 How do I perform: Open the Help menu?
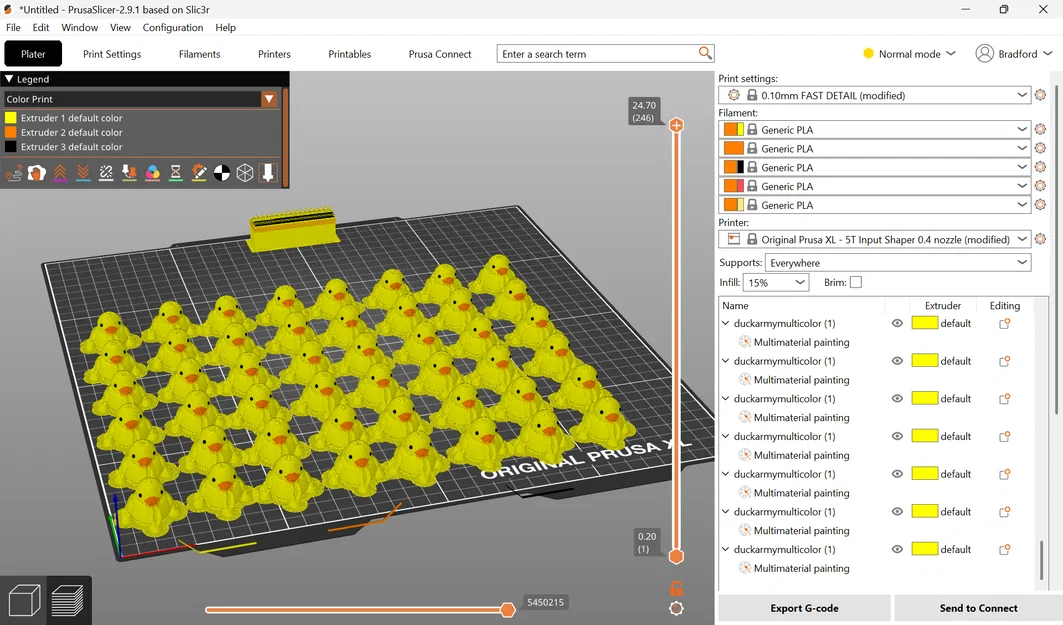[x=225, y=27]
